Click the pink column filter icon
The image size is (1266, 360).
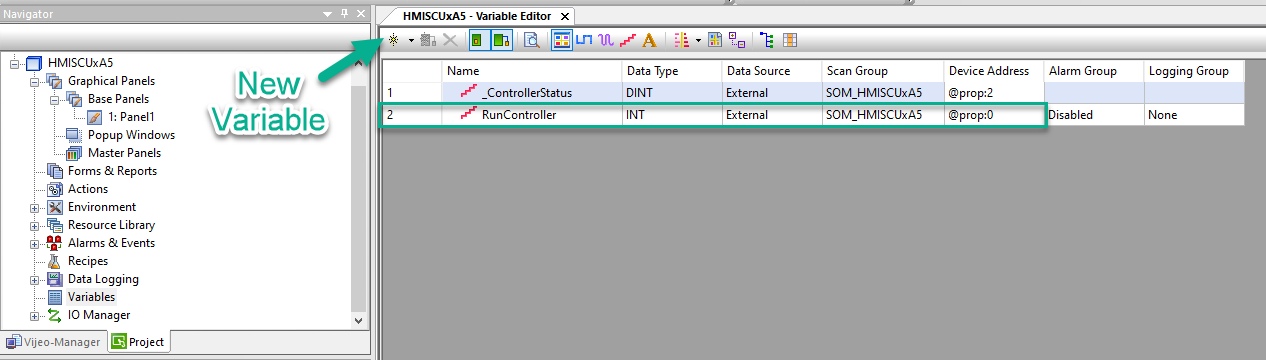pyautogui.click(x=681, y=41)
